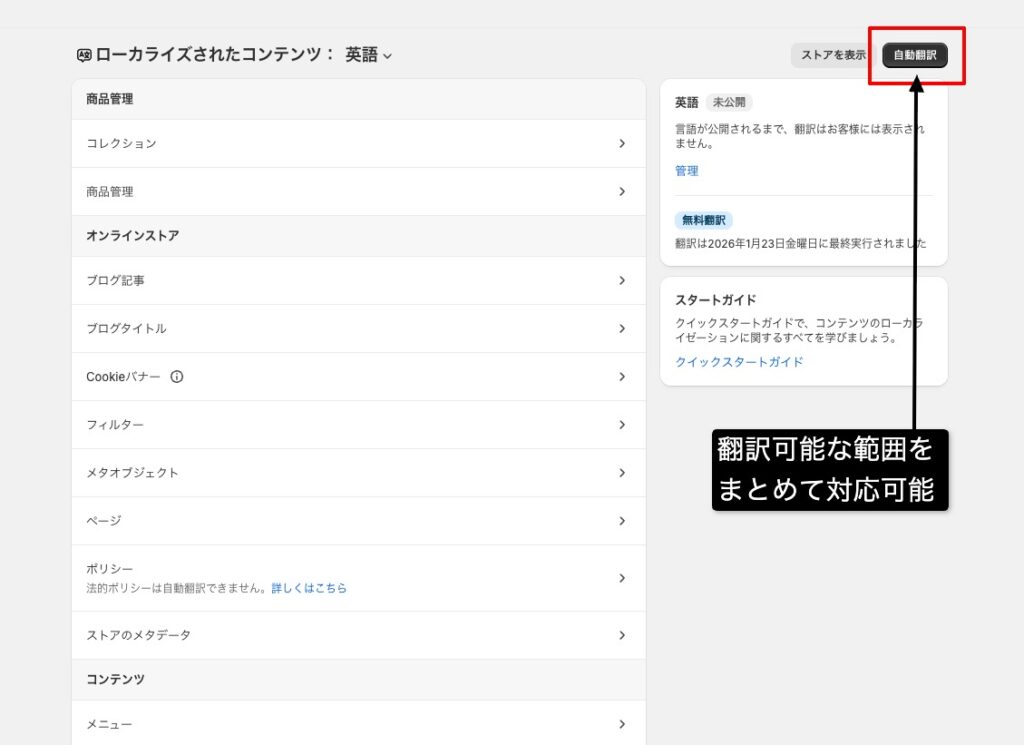Screen dimensions: 1024x745
Task: Click the 自動翻訳 button
Action: click(916, 55)
